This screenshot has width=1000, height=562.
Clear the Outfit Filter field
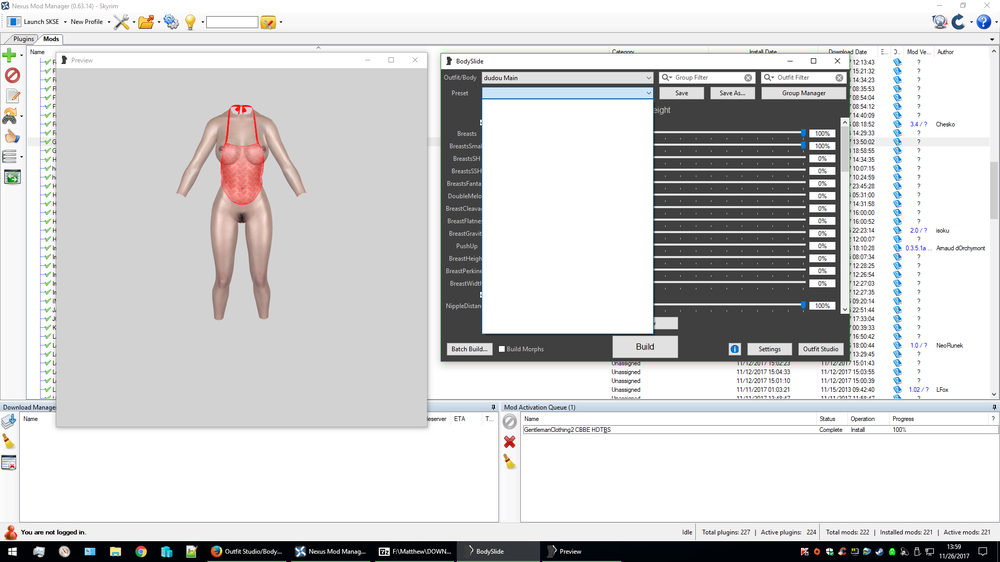[839, 77]
